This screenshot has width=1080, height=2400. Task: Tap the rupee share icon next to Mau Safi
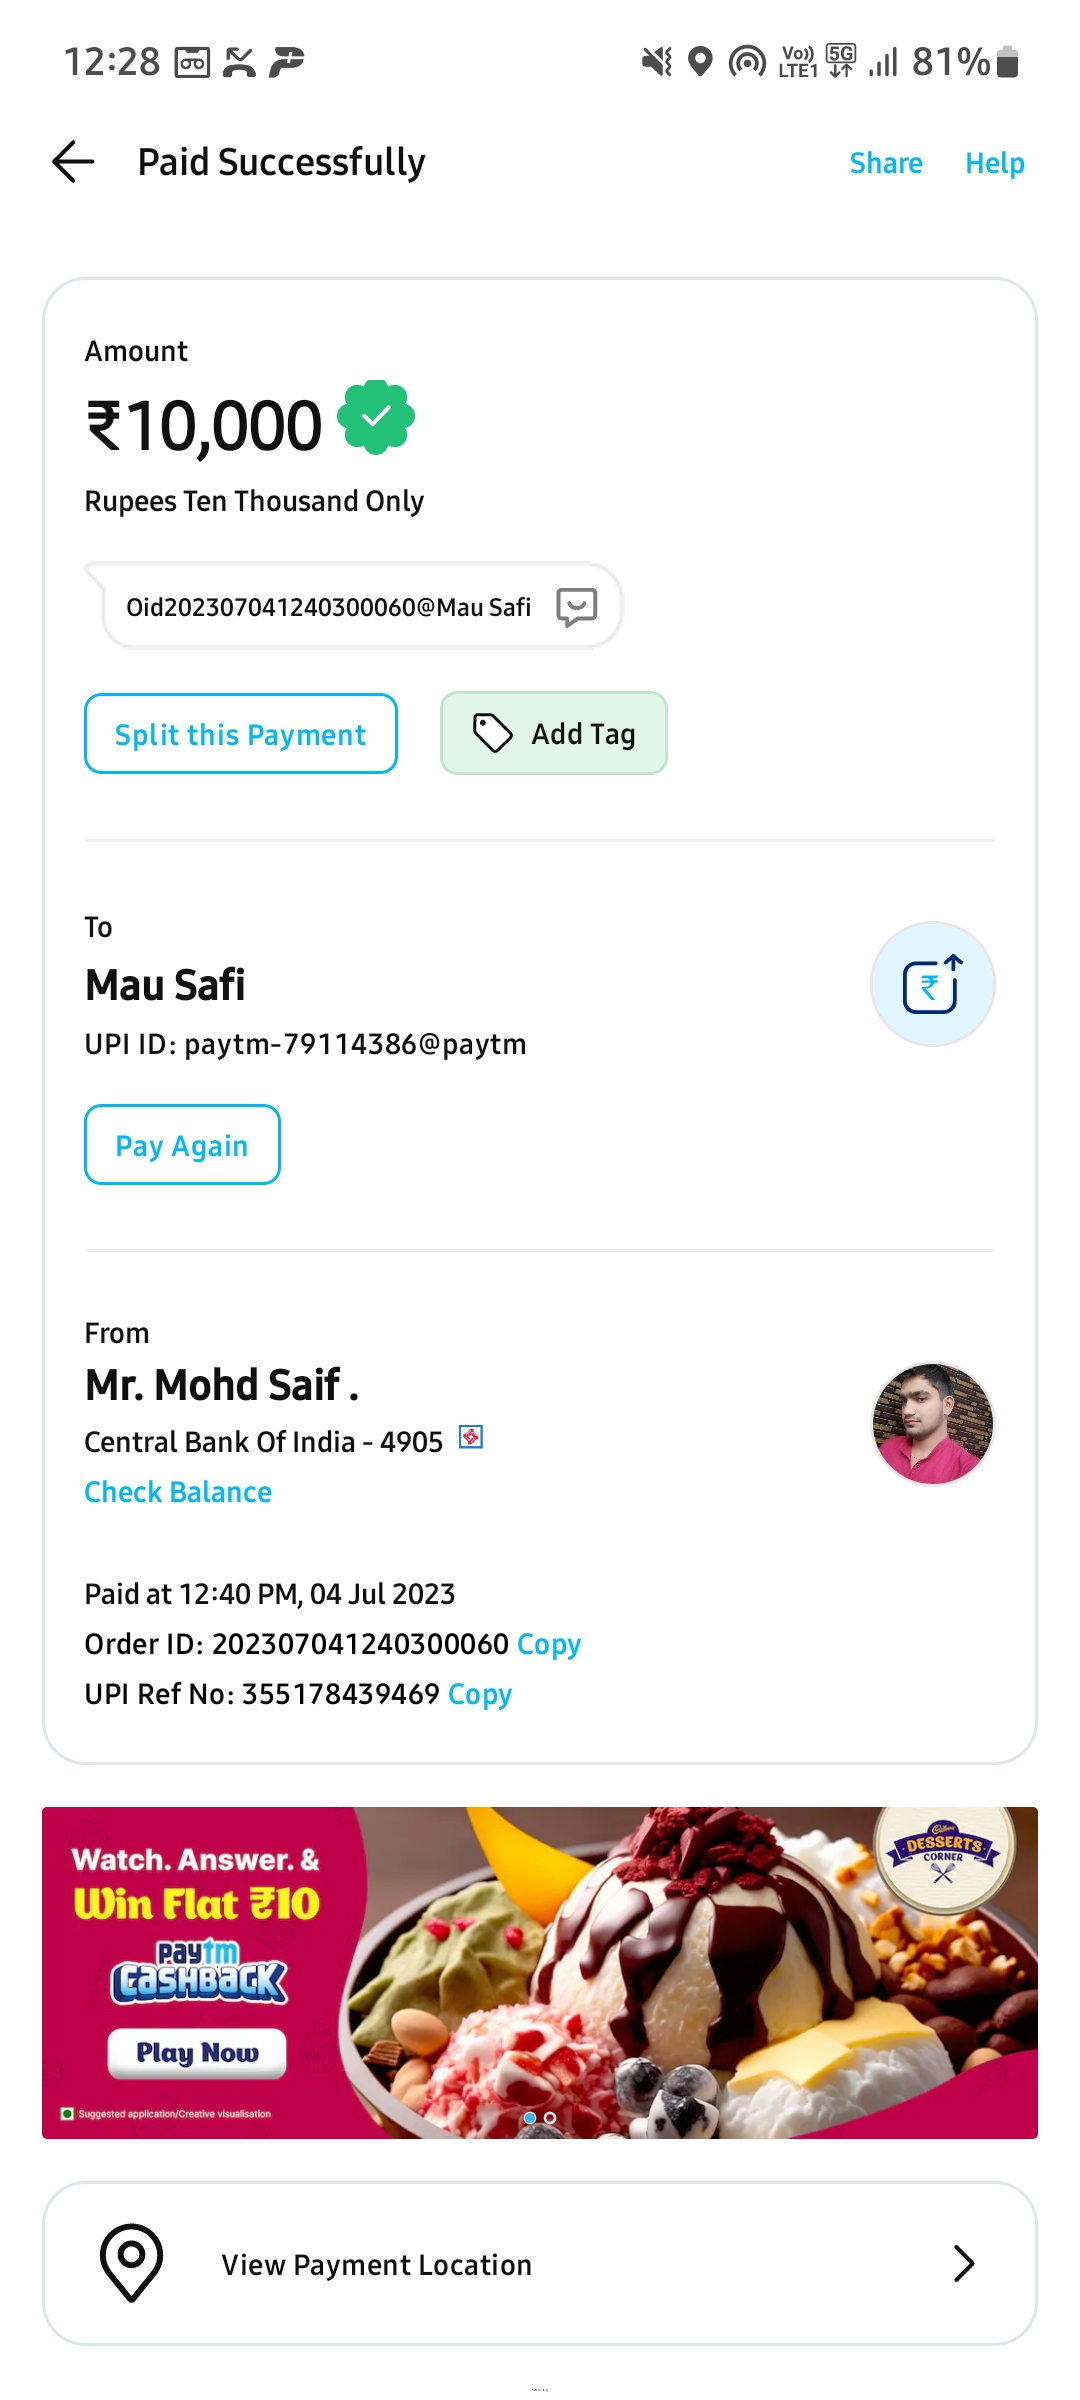point(932,984)
